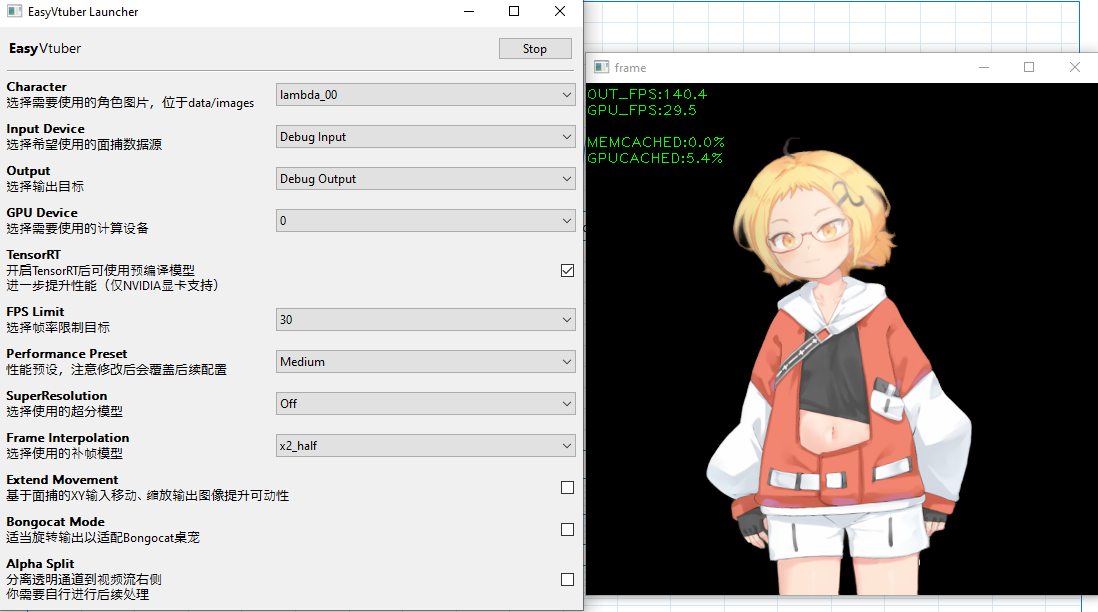Image resolution: width=1098 pixels, height=612 pixels.
Task: Open the Frame Interpolation dropdown showing x2_half
Action: tap(426, 445)
